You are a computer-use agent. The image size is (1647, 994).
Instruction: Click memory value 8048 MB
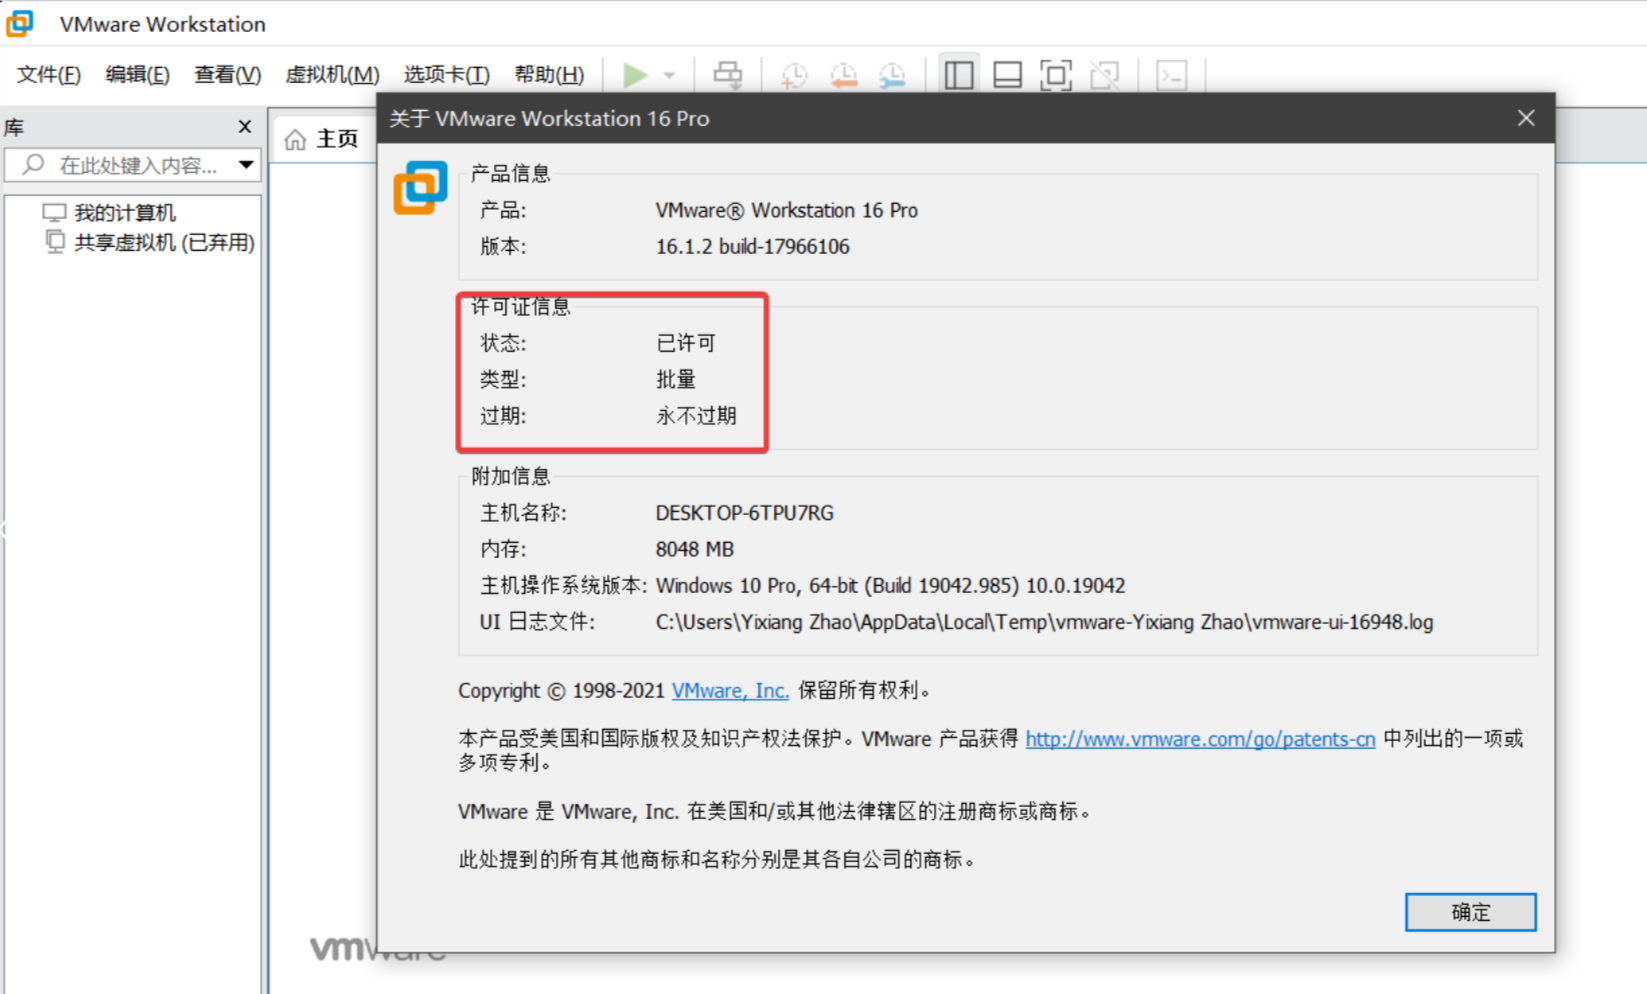coord(695,549)
